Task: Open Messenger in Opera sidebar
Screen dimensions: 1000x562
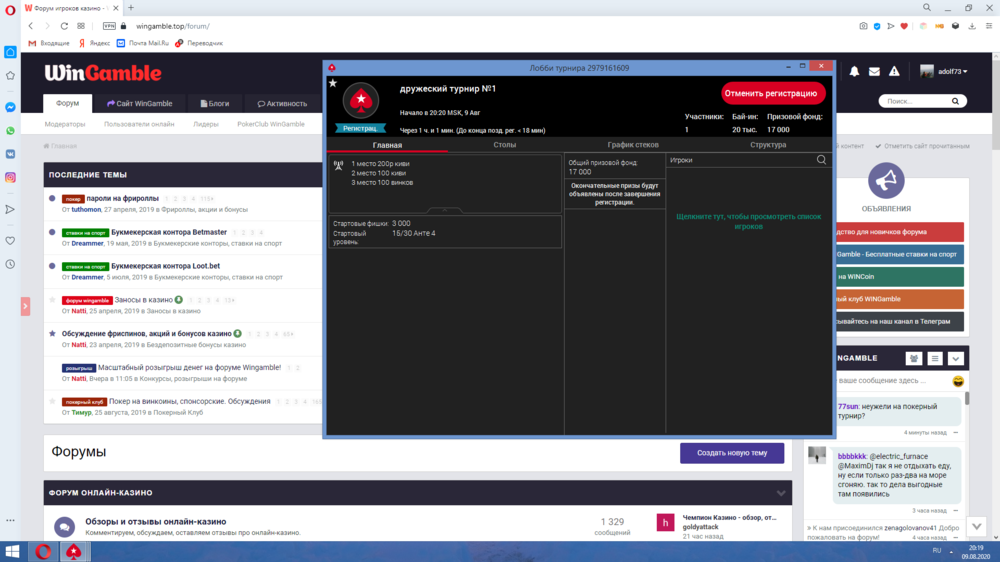Action: (x=10, y=107)
